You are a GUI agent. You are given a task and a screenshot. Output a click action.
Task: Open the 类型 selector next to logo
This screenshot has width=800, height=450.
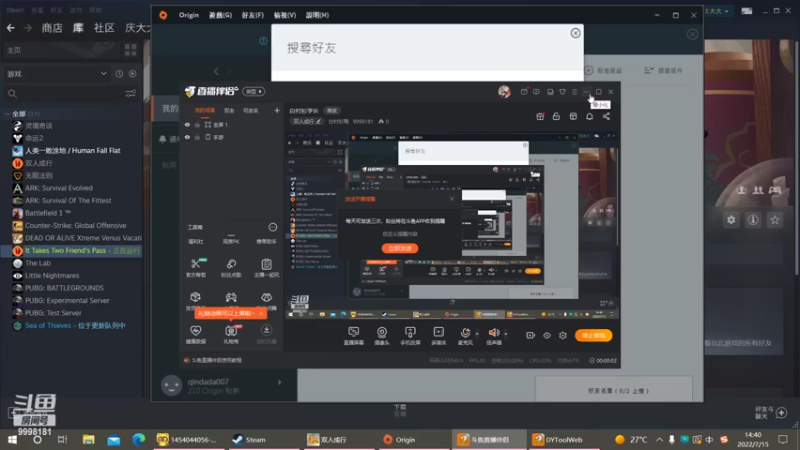254,91
